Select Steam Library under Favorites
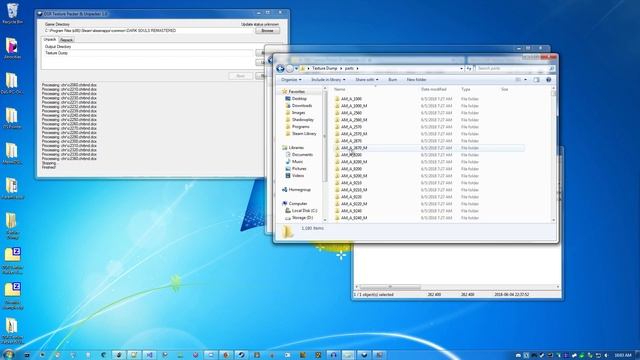 coord(304,133)
